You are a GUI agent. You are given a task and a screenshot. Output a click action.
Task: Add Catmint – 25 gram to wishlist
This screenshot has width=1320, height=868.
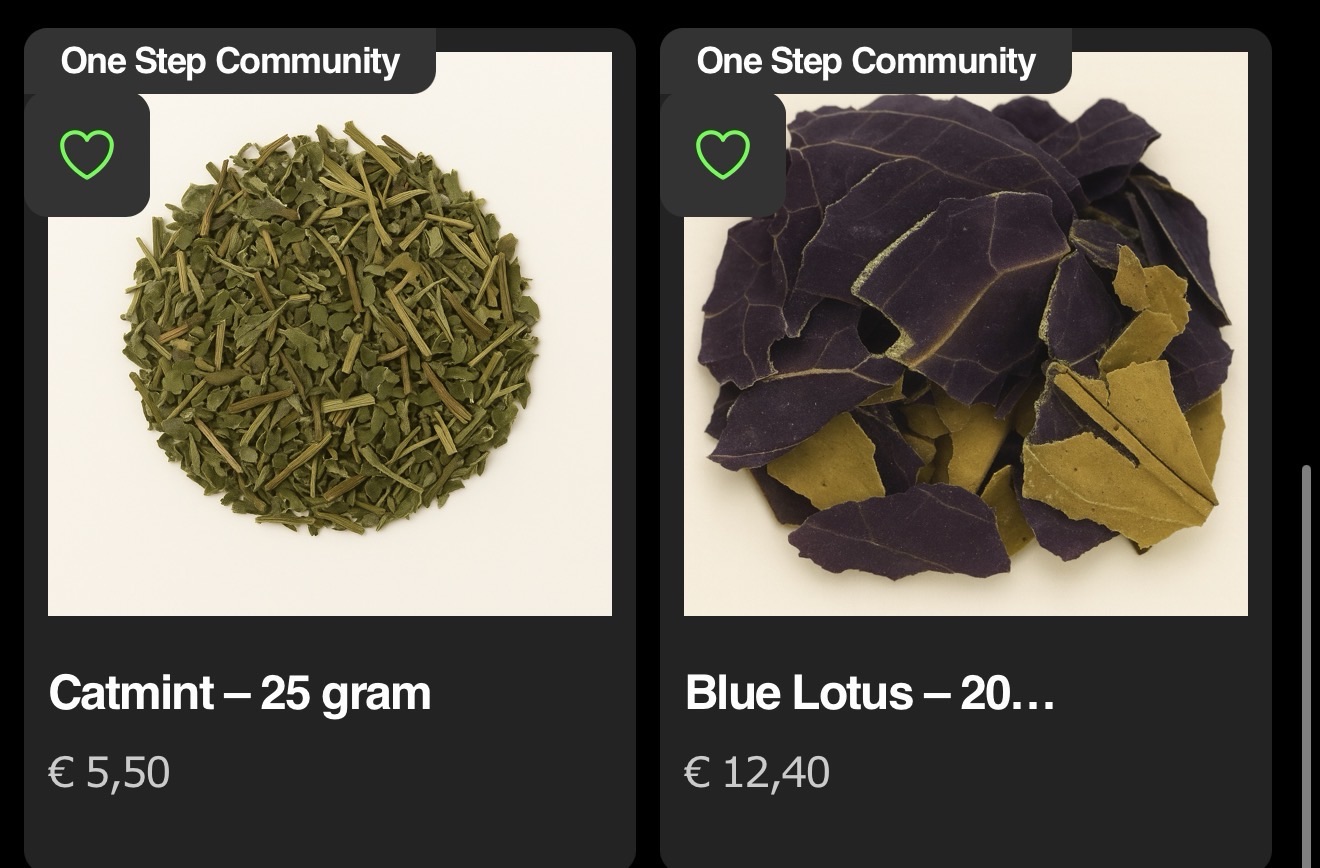(87, 155)
